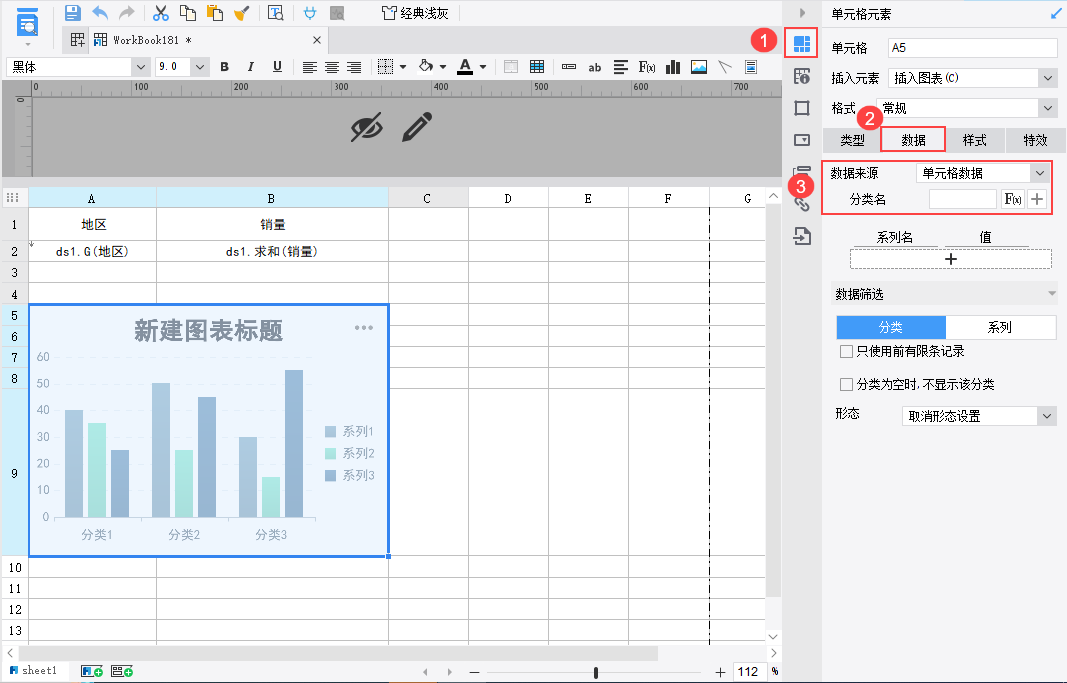Redo the last action
Viewport: 1067px width, 683px height.
[127, 12]
